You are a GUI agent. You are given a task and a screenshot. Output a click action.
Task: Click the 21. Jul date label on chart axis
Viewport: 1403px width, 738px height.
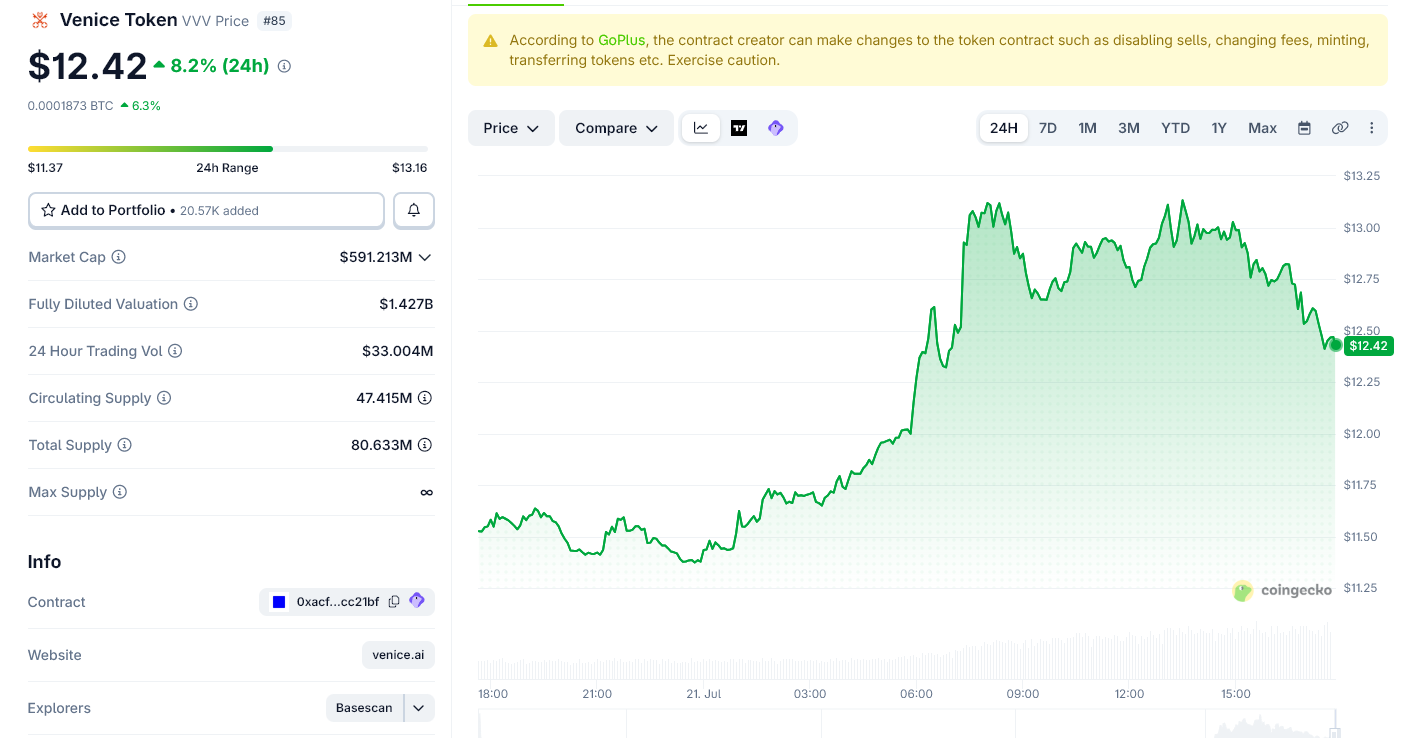[x=703, y=694]
